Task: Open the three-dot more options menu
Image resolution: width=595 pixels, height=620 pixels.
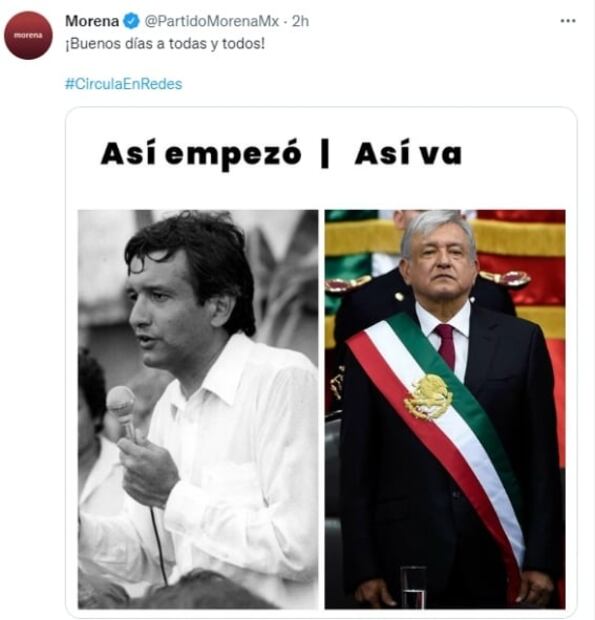Action: tap(568, 21)
